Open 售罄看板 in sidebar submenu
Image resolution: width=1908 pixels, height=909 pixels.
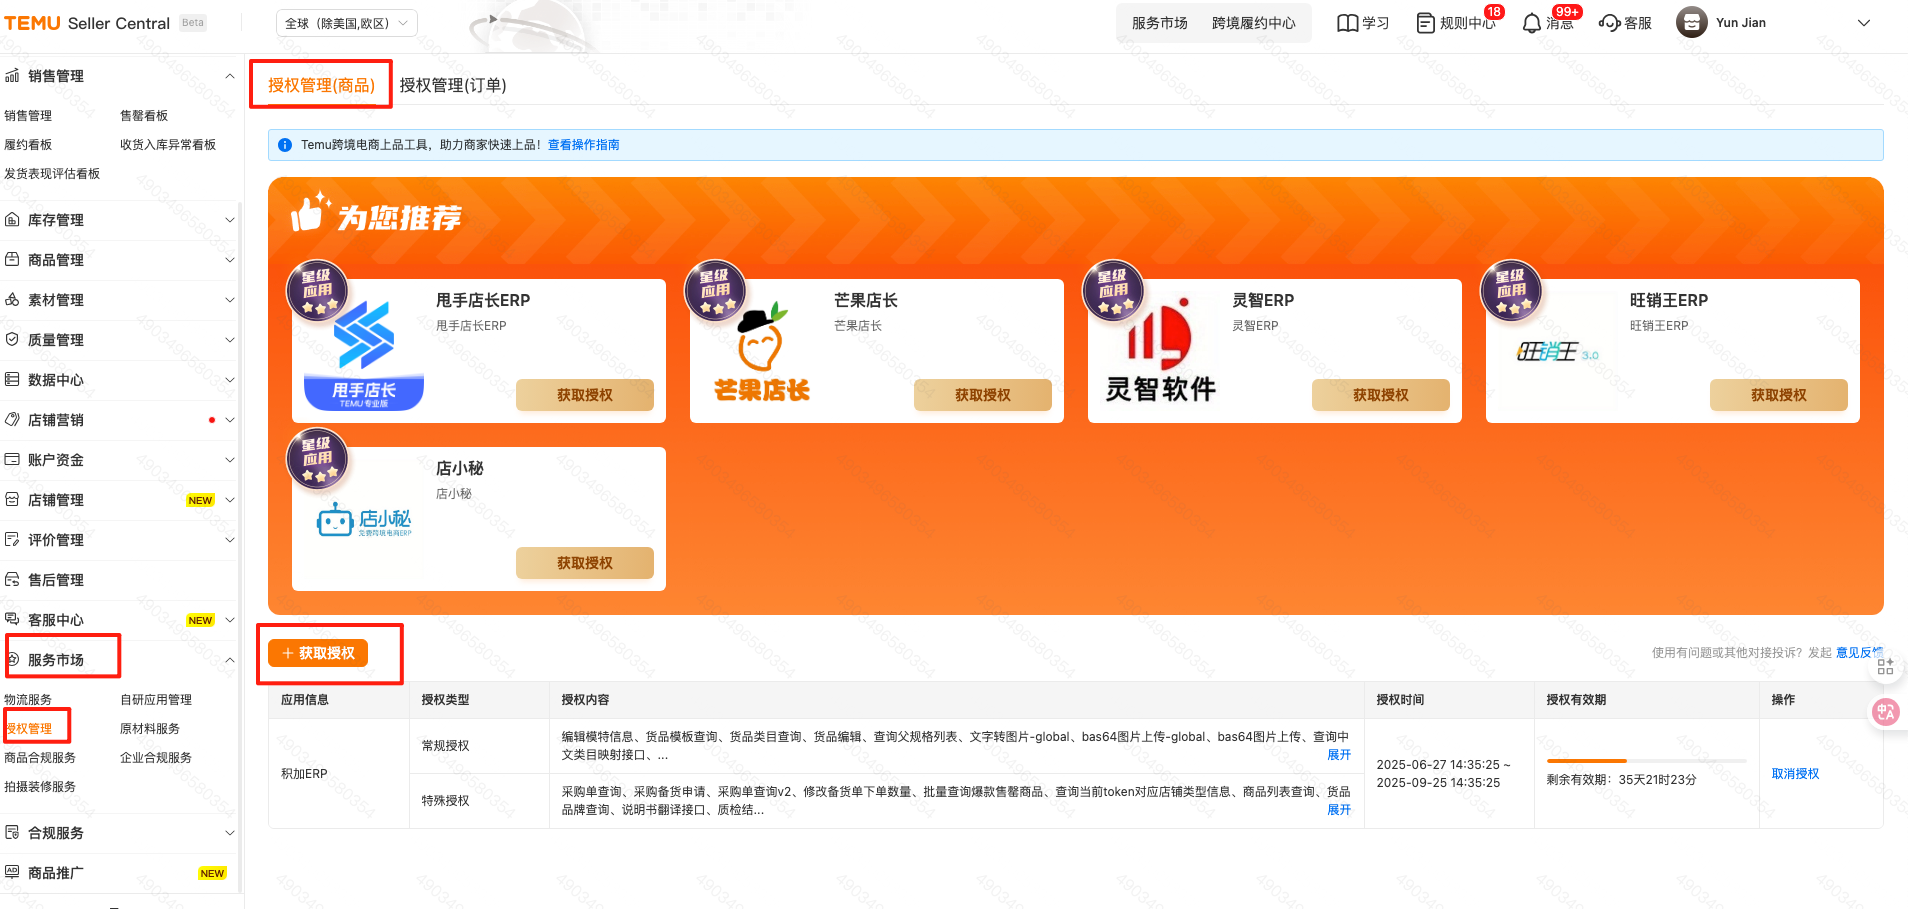pyautogui.click(x=144, y=116)
